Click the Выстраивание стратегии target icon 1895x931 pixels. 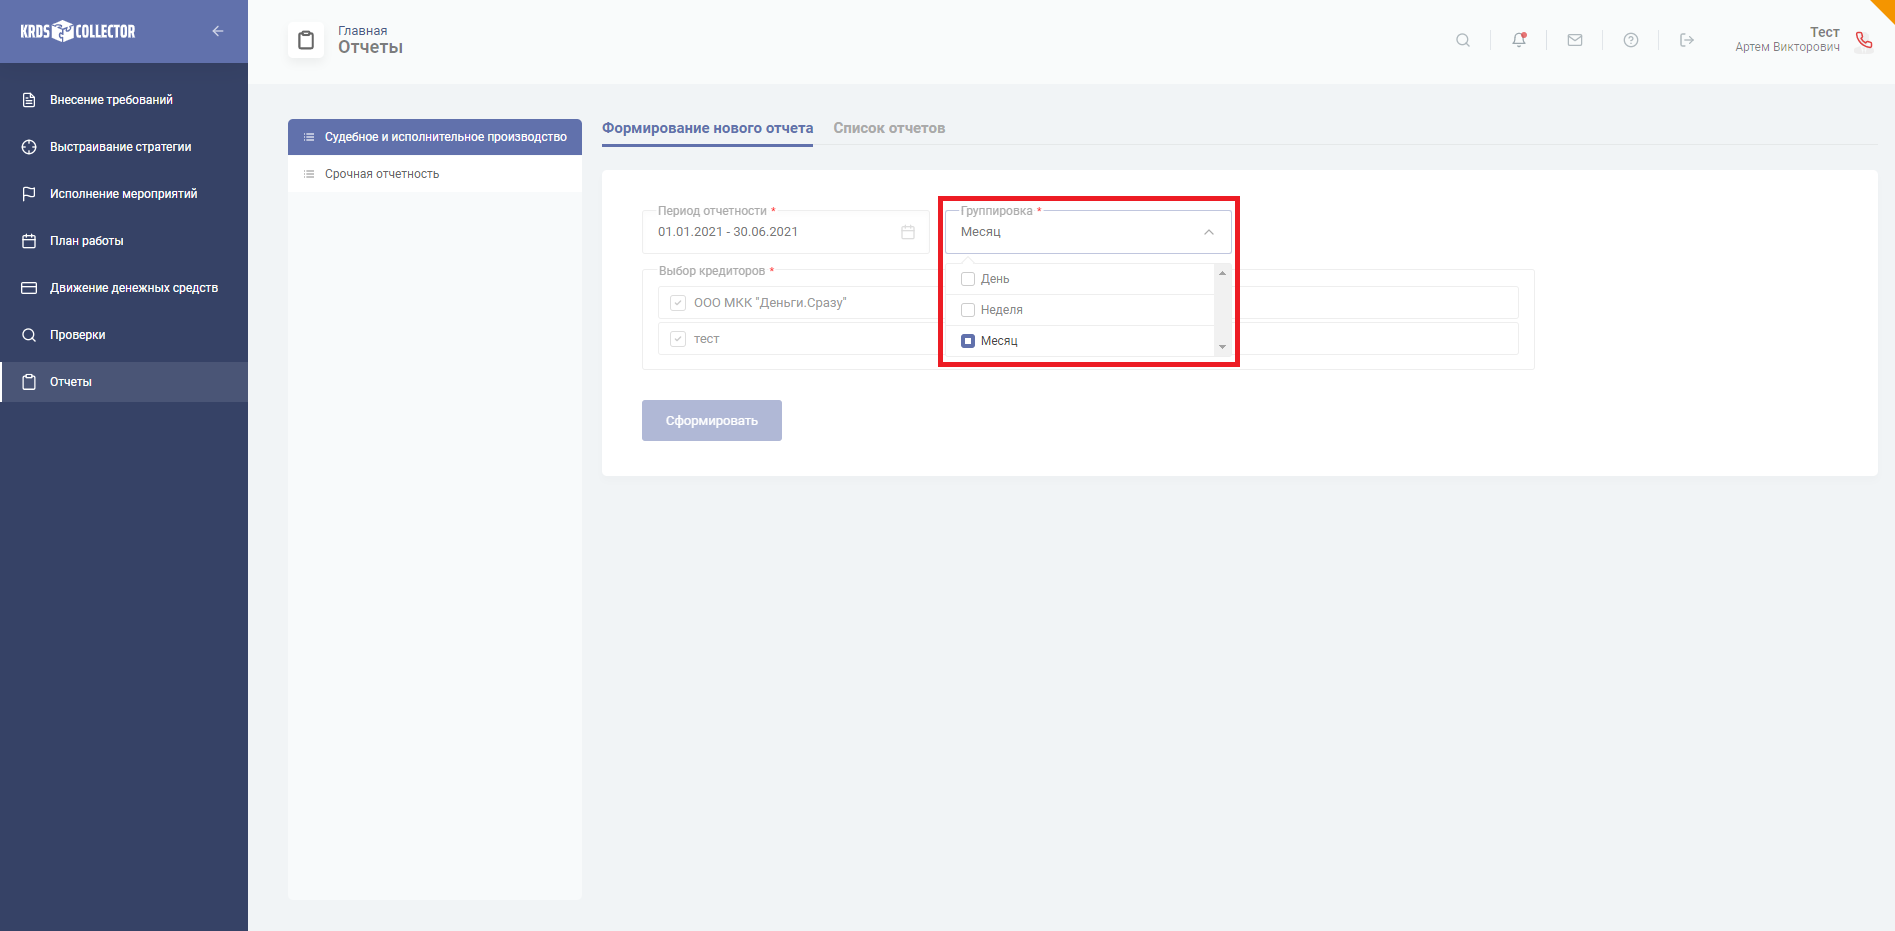(29, 147)
